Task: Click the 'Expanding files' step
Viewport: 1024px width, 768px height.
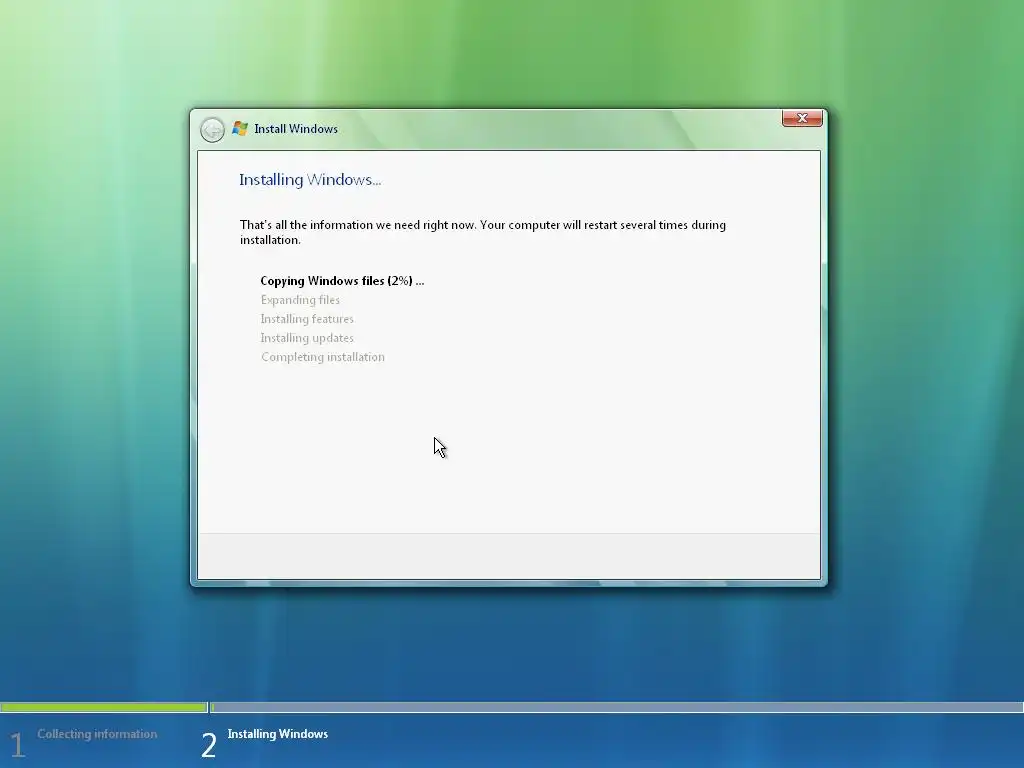Action: 300,300
